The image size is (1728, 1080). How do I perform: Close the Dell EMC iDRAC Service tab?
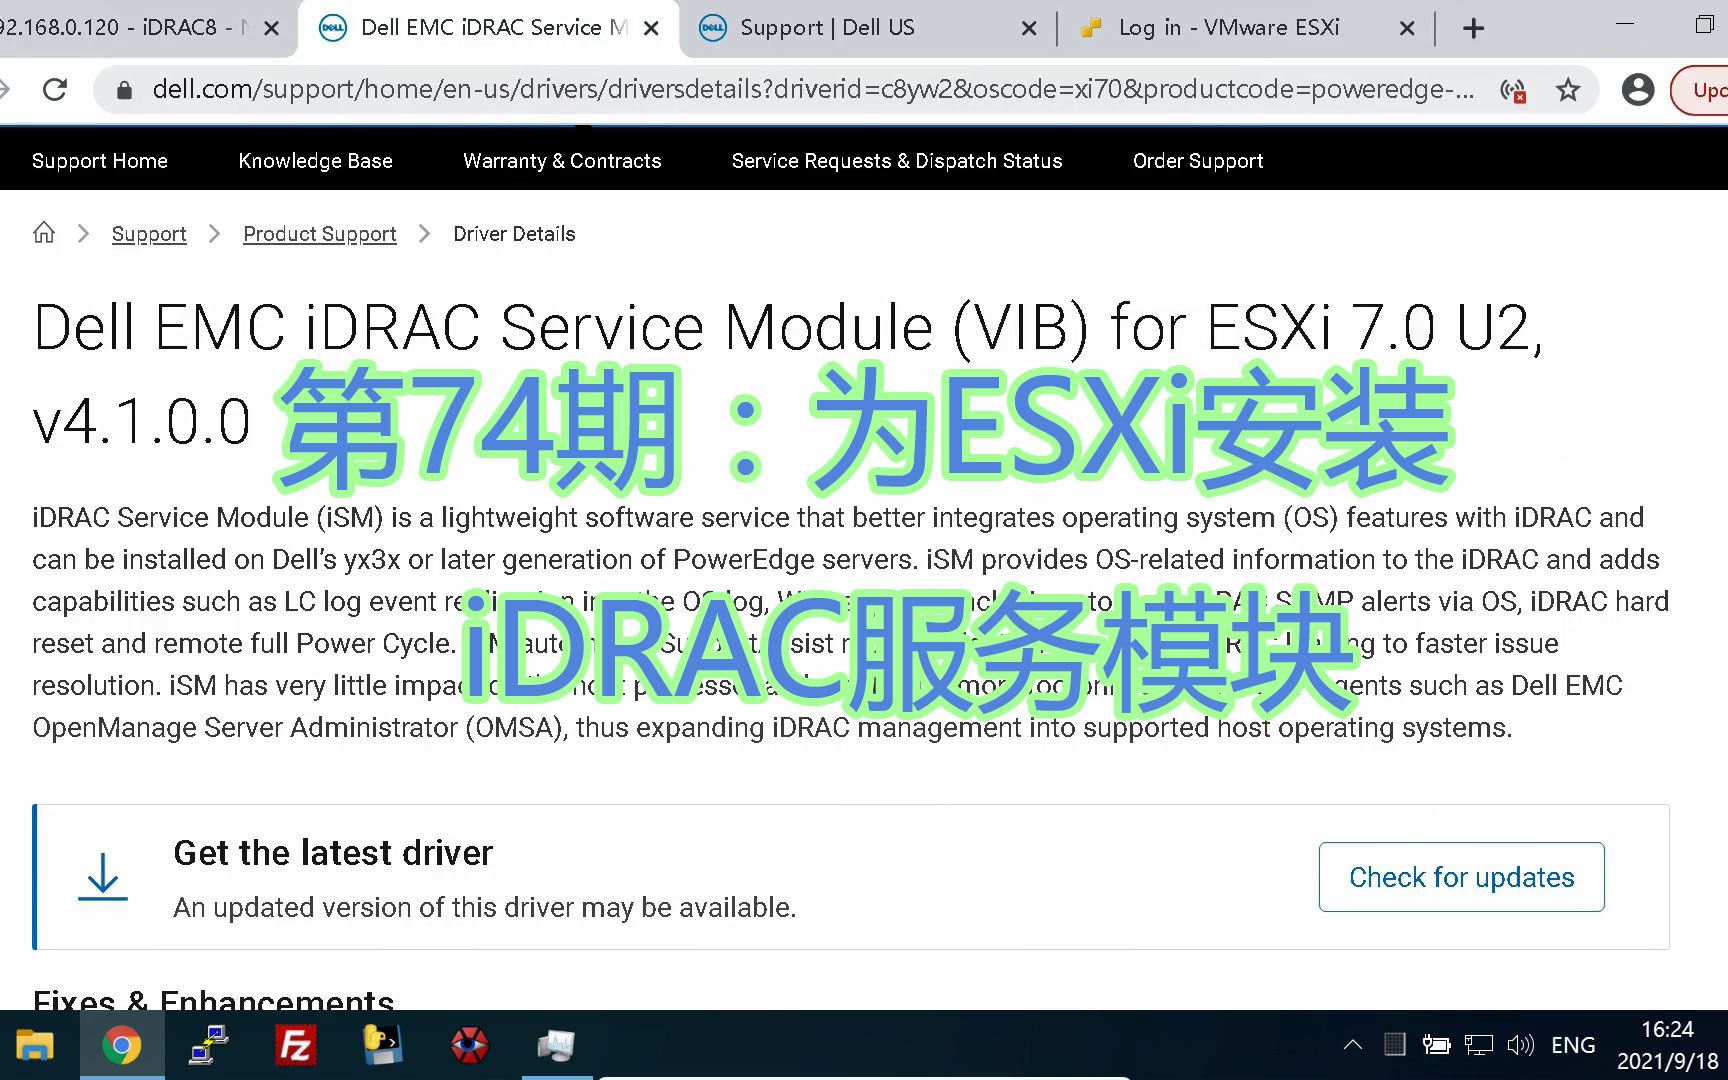651,28
